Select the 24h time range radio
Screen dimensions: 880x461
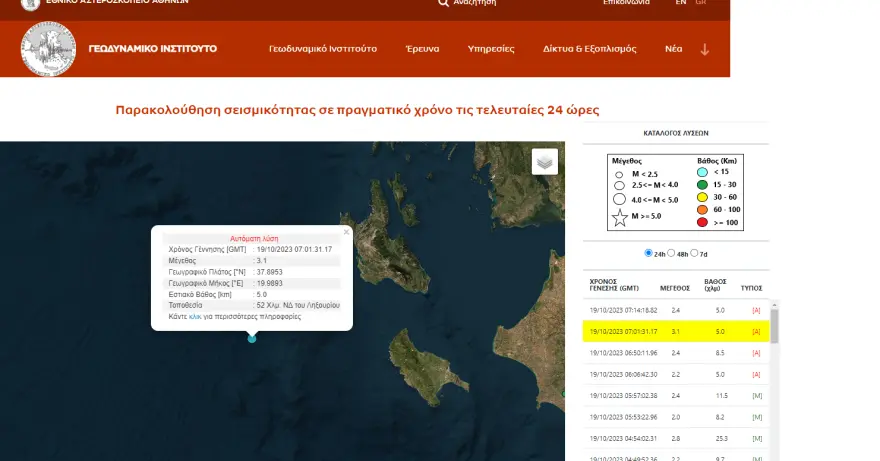pyautogui.click(x=649, y=253)
